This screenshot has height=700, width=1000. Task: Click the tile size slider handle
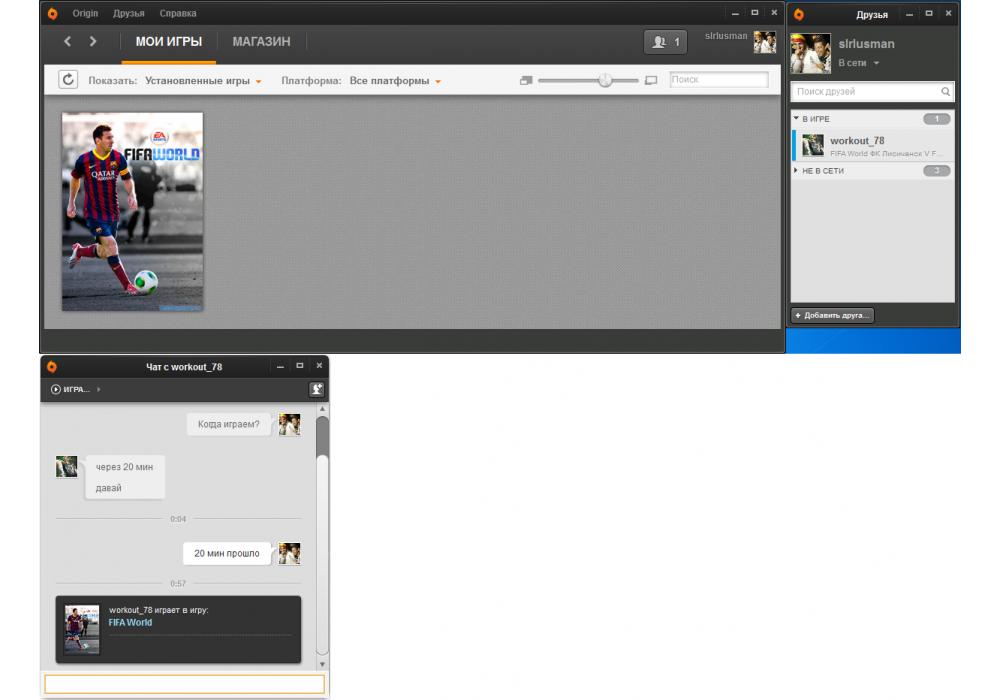click(x=605, y=80)
